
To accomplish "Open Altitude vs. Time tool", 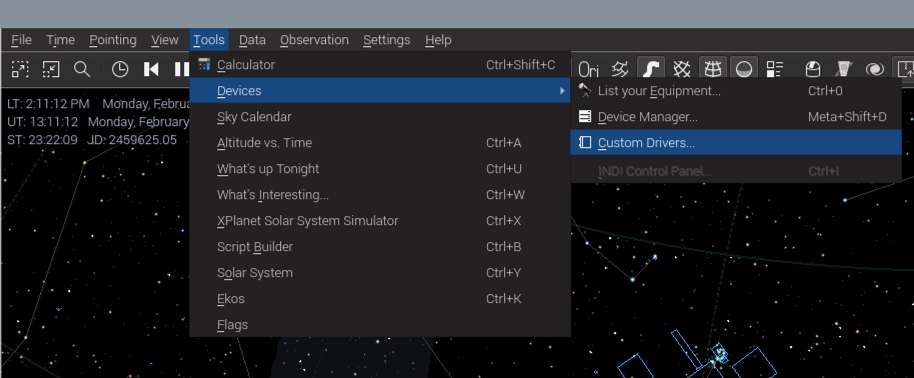I will click(x=379, y=142).
